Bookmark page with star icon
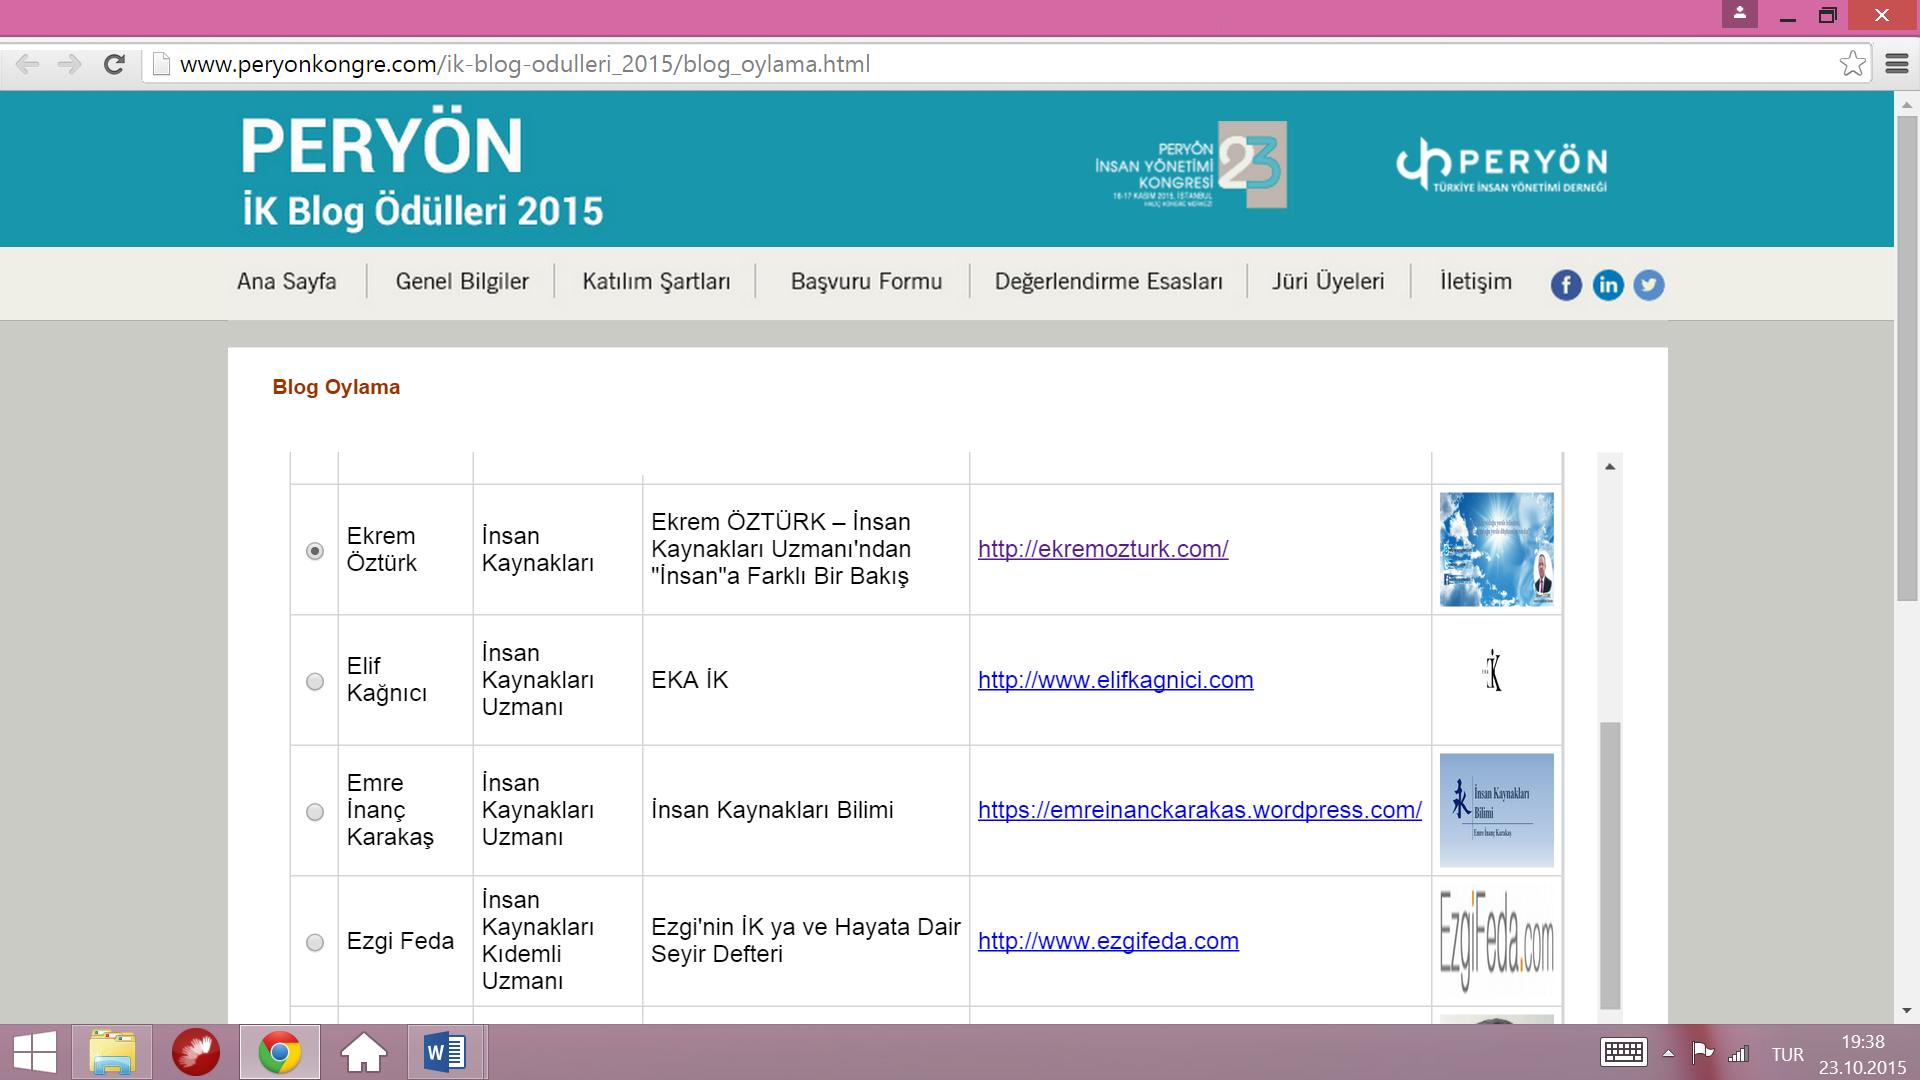1920x1080 pixels. pos(1852,64)
